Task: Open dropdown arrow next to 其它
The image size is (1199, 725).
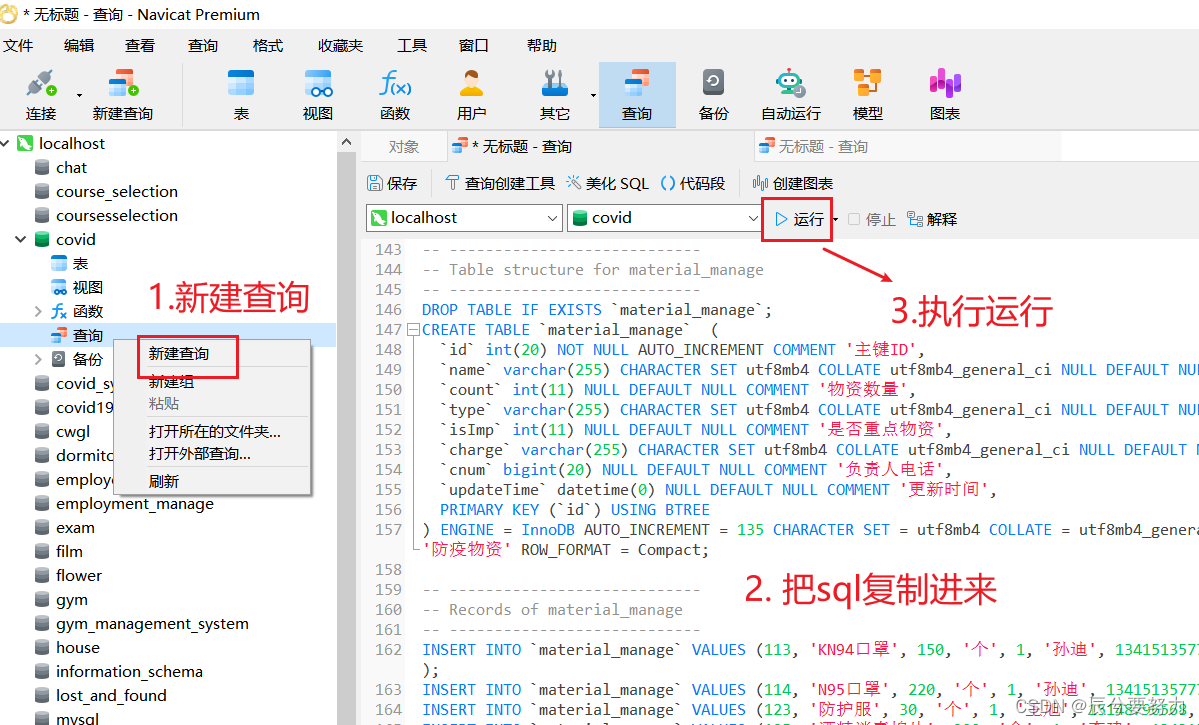Action: pos(593,95)
